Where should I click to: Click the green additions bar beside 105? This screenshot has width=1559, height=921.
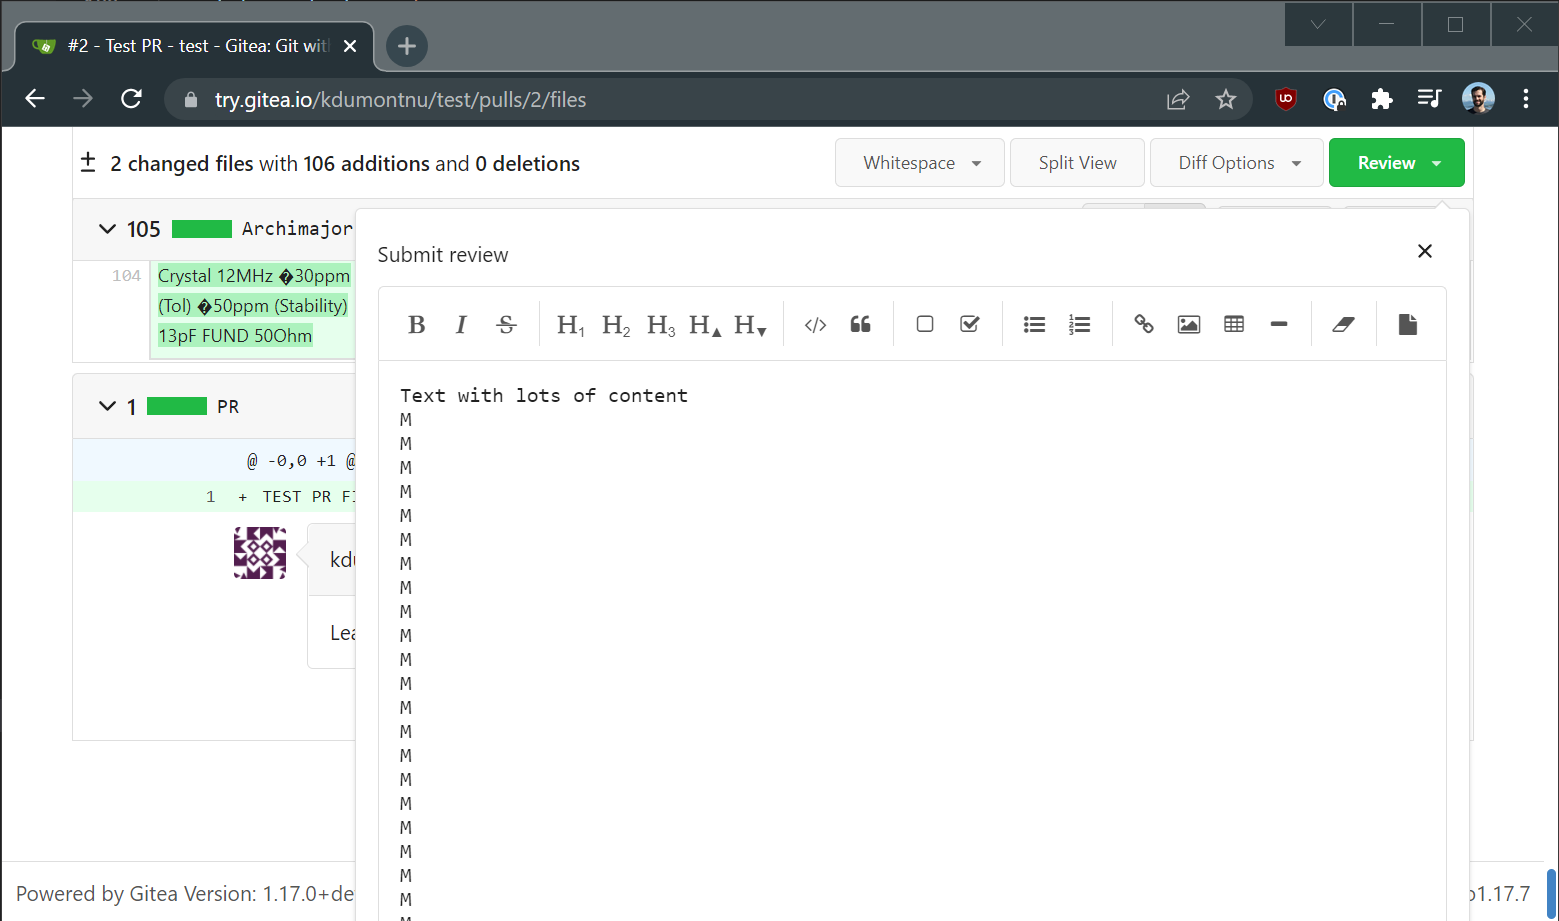tap(202, 229)
